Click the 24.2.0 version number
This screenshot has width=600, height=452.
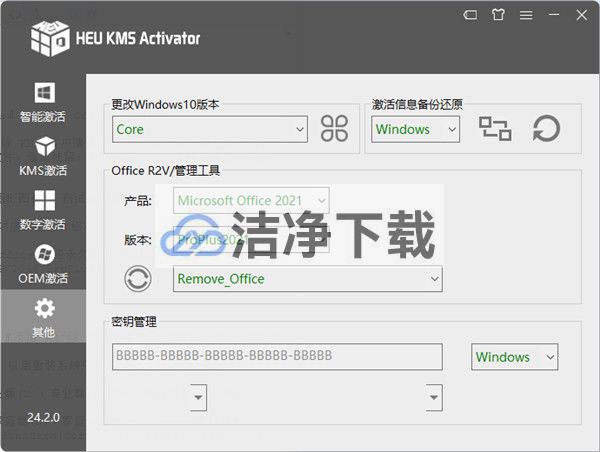pyautogui.click(x=43, y=418)
